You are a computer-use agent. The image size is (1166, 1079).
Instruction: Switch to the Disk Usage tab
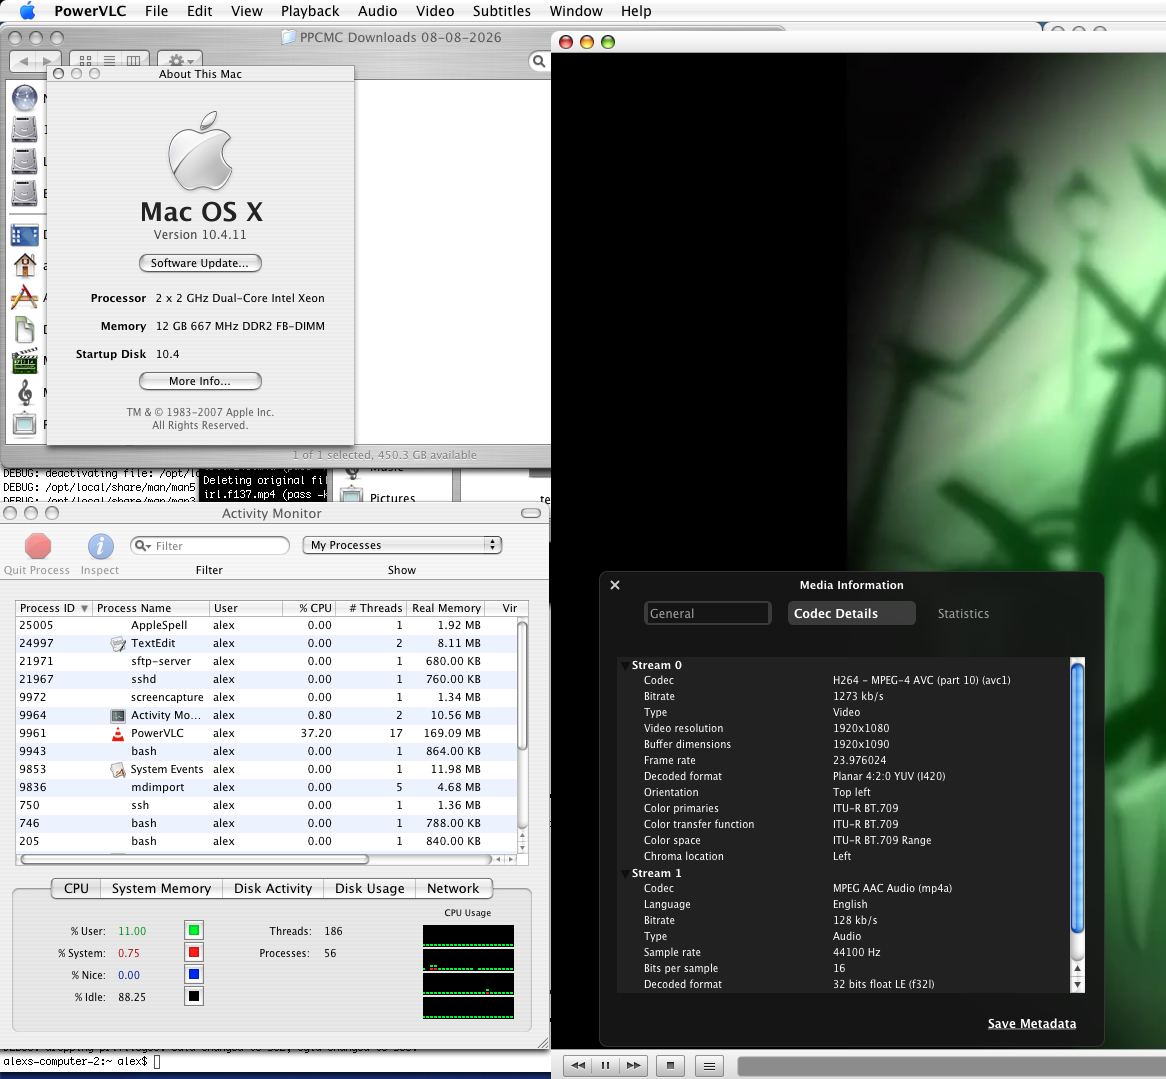[370, 889]
